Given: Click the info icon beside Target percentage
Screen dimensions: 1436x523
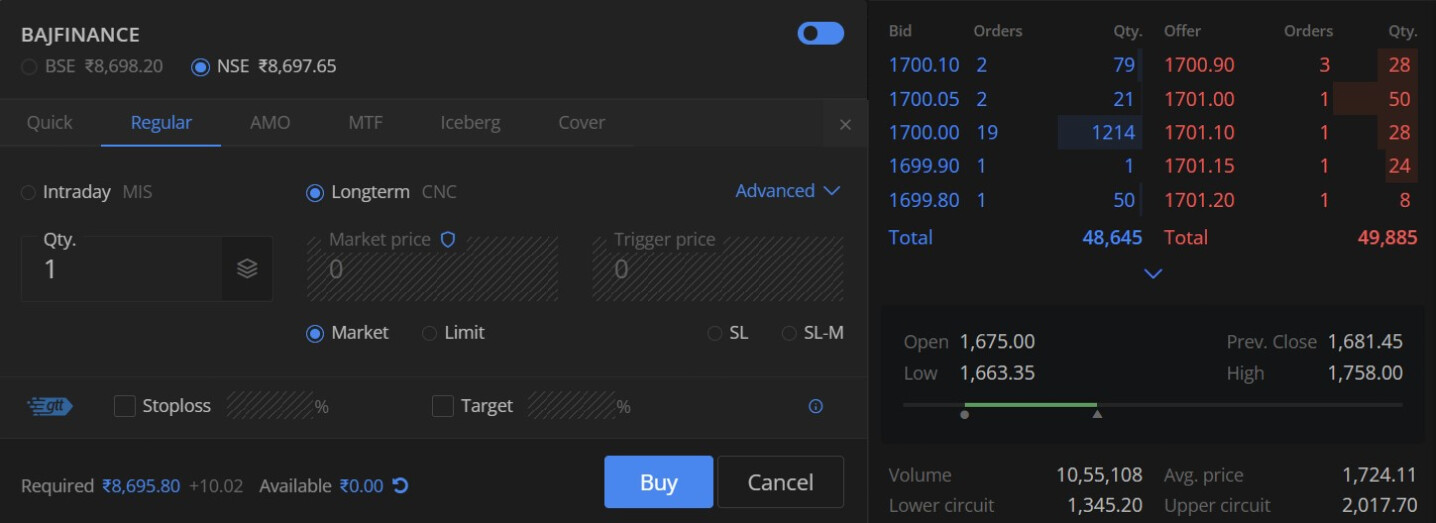Looking at the screenshot, I should click(816, 406).
